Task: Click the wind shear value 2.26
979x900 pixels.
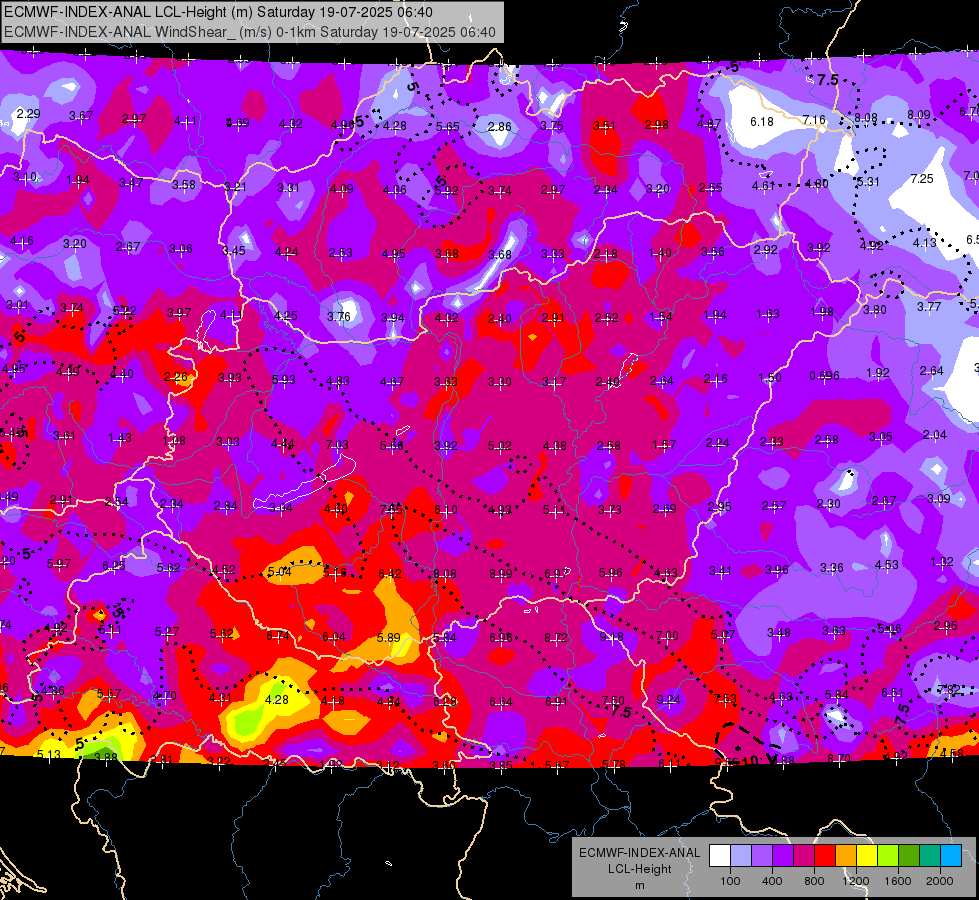Action: click(x=175, y=377)
